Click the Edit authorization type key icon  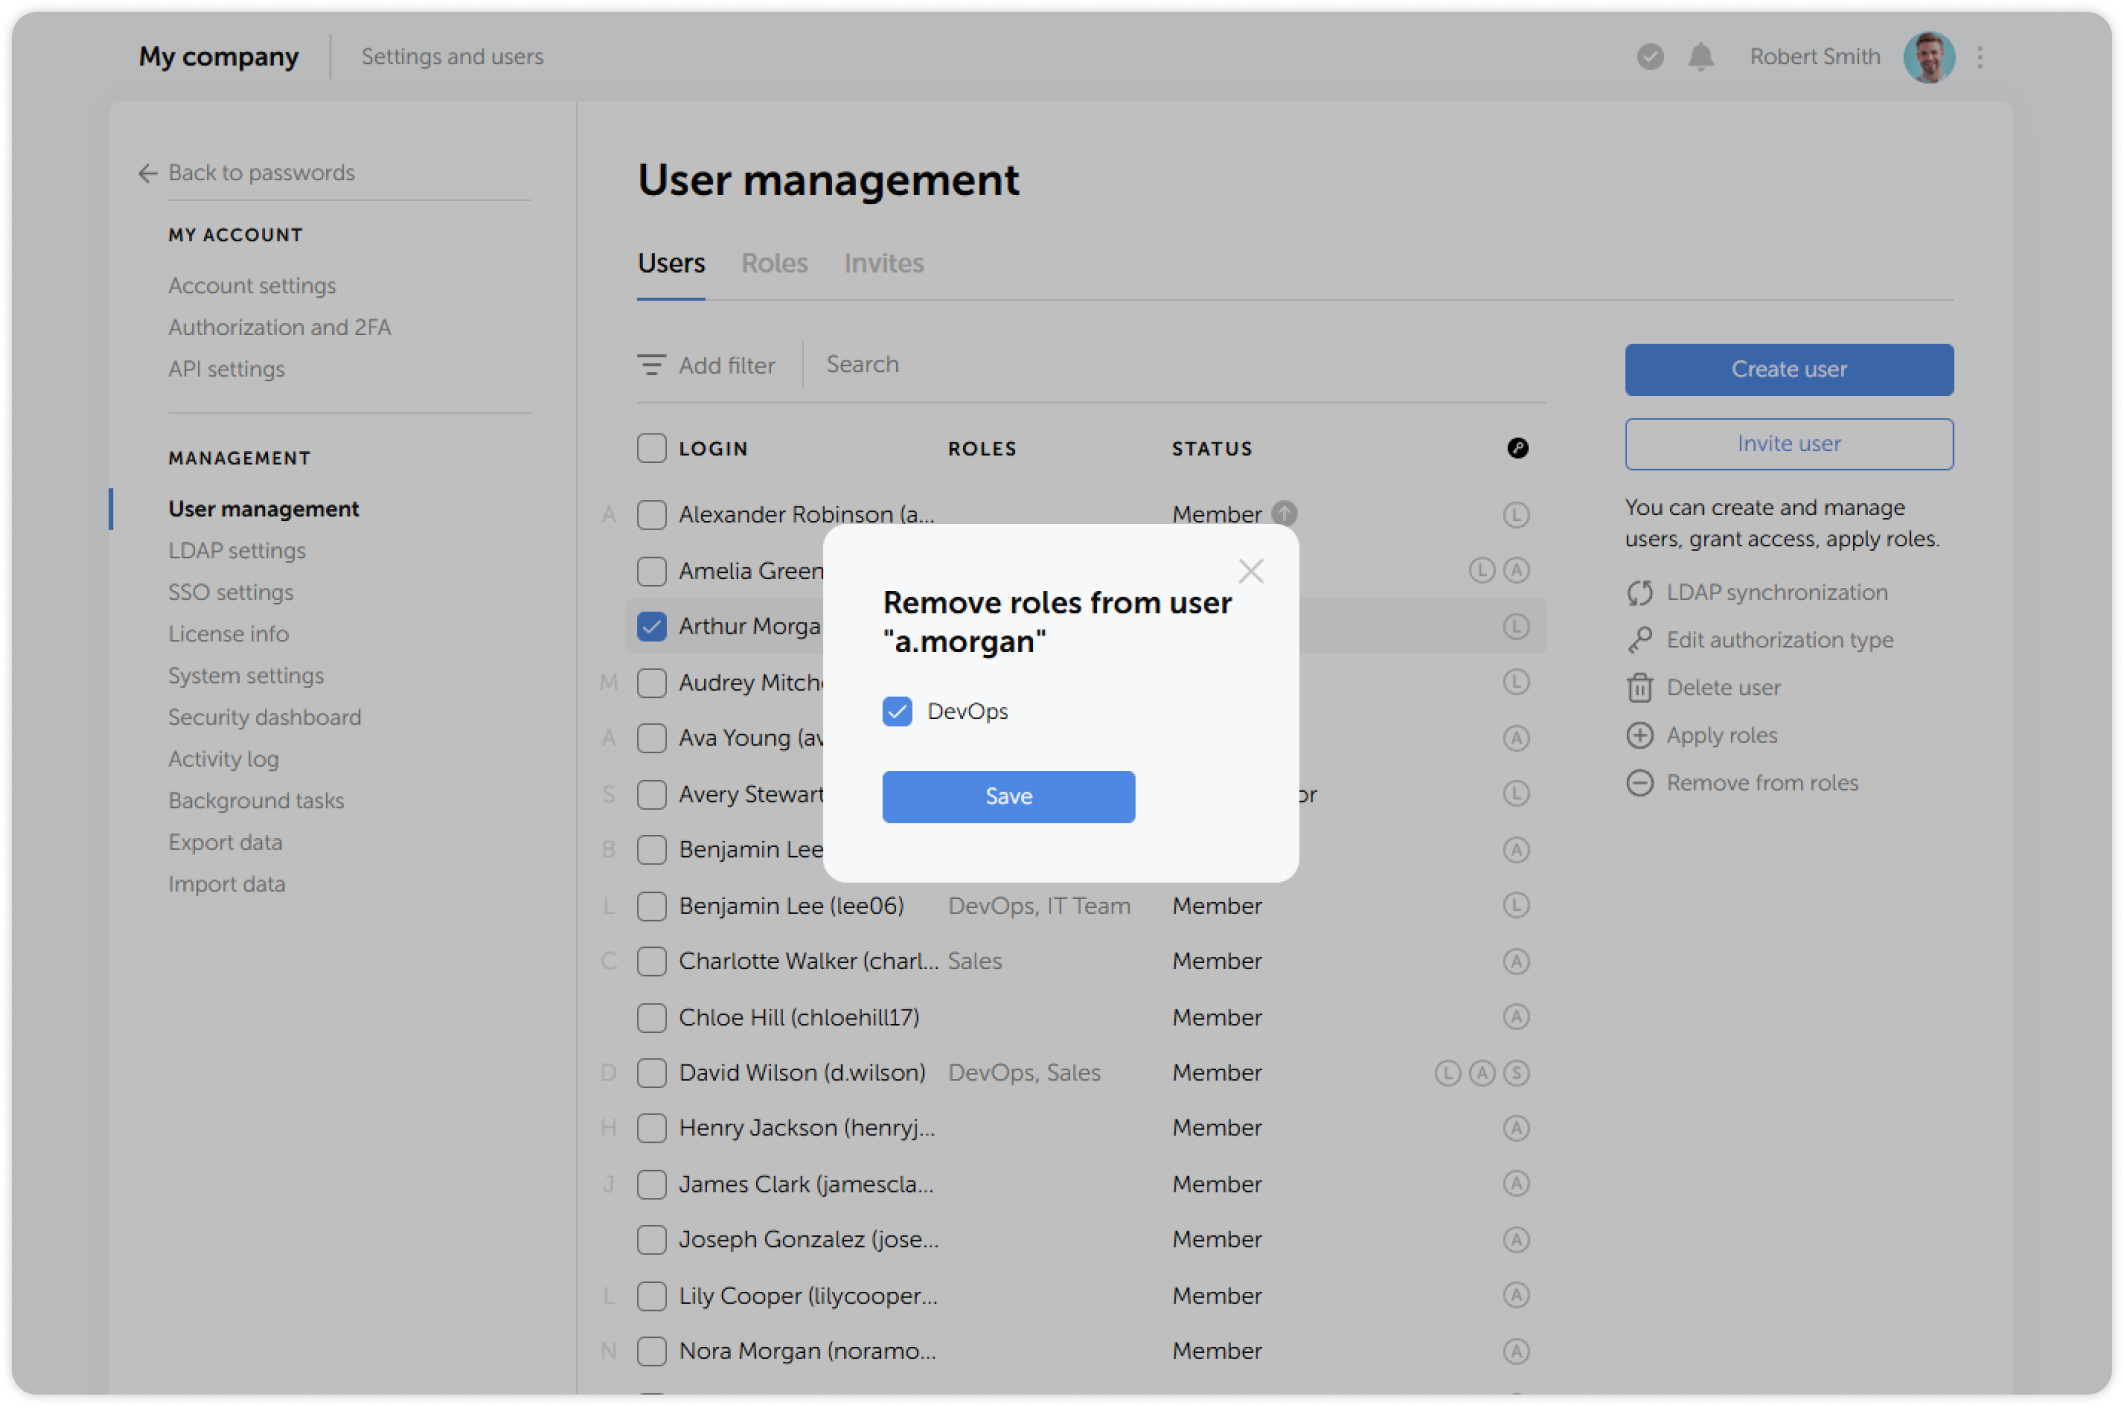(x=1641, y=639)
